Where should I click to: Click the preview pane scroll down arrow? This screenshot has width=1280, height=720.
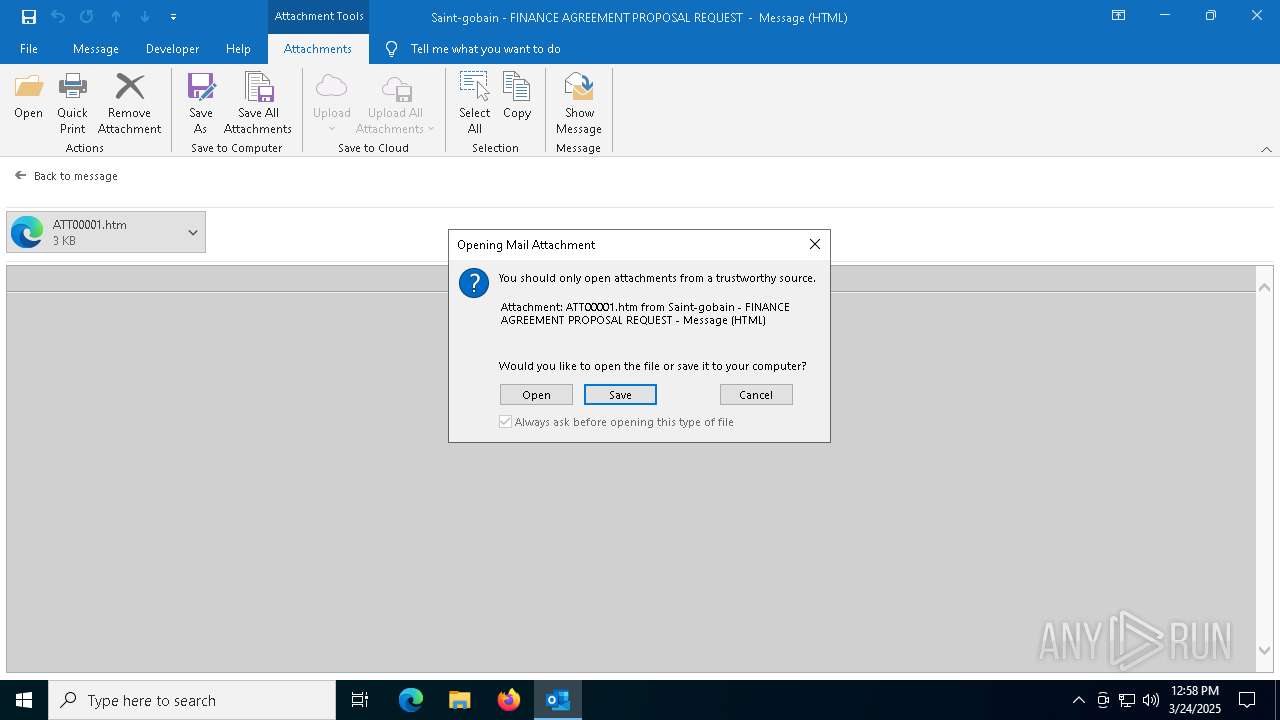click(x=1265, y=650)
